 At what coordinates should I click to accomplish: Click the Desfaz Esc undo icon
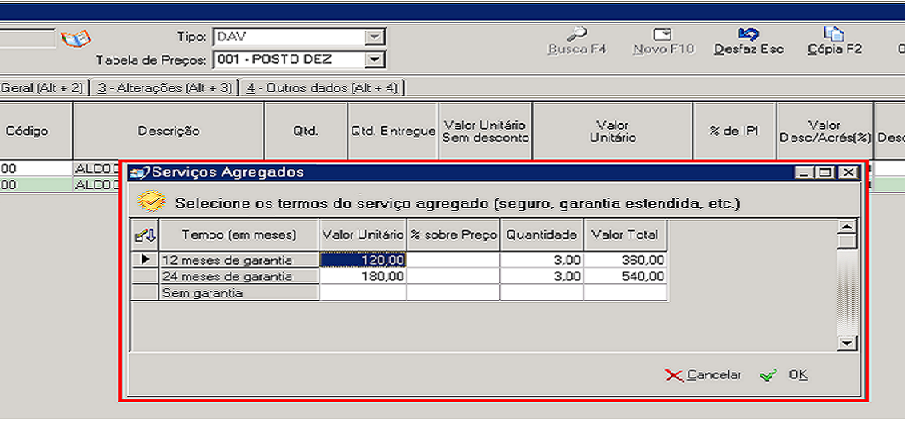click(x=748, y=33)
